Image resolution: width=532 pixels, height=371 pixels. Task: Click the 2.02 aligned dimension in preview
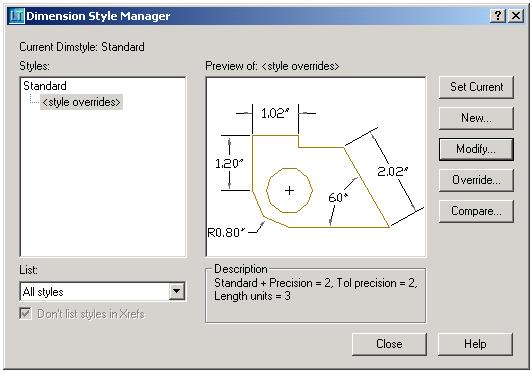coord(393,171)
